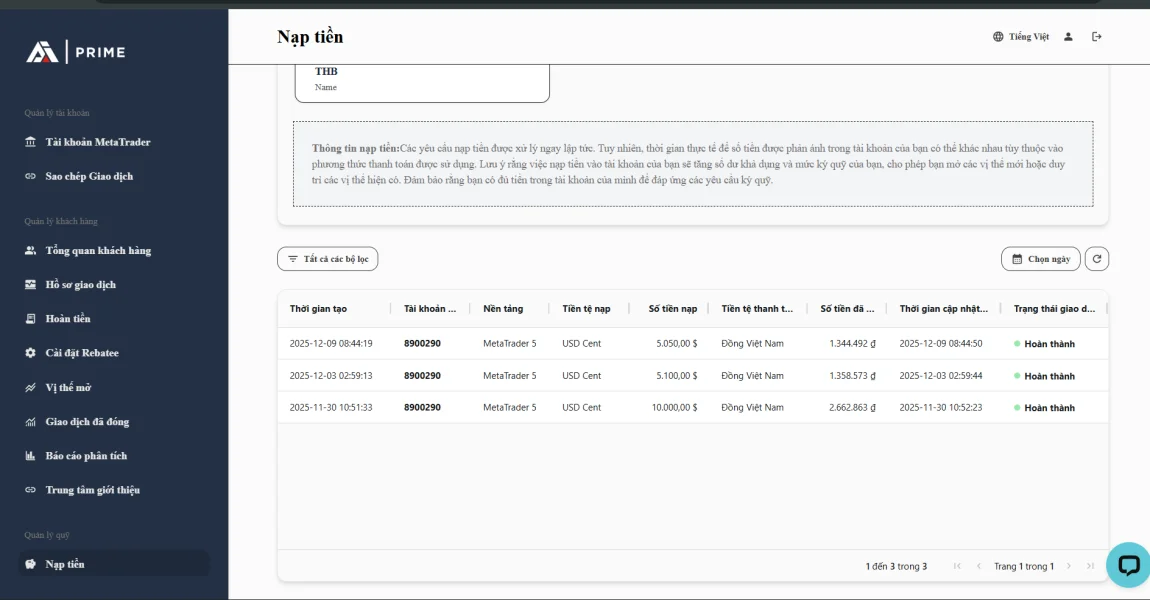Open Tài khoản MetaTrader from the sidebar
The width and height of the screenshot is (1150, 600).
pos(98,142)
